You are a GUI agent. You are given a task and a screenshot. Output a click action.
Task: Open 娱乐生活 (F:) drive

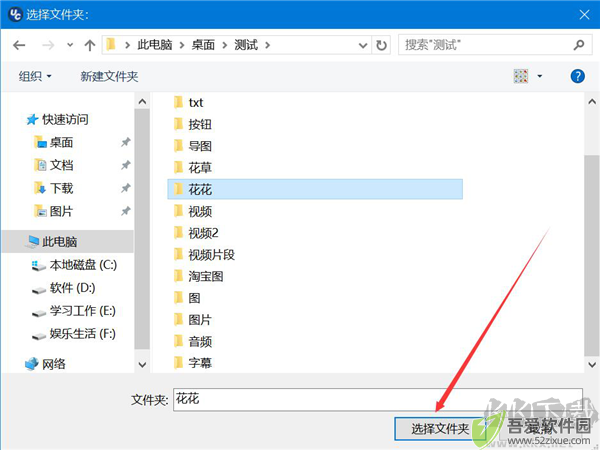point(73,334)
